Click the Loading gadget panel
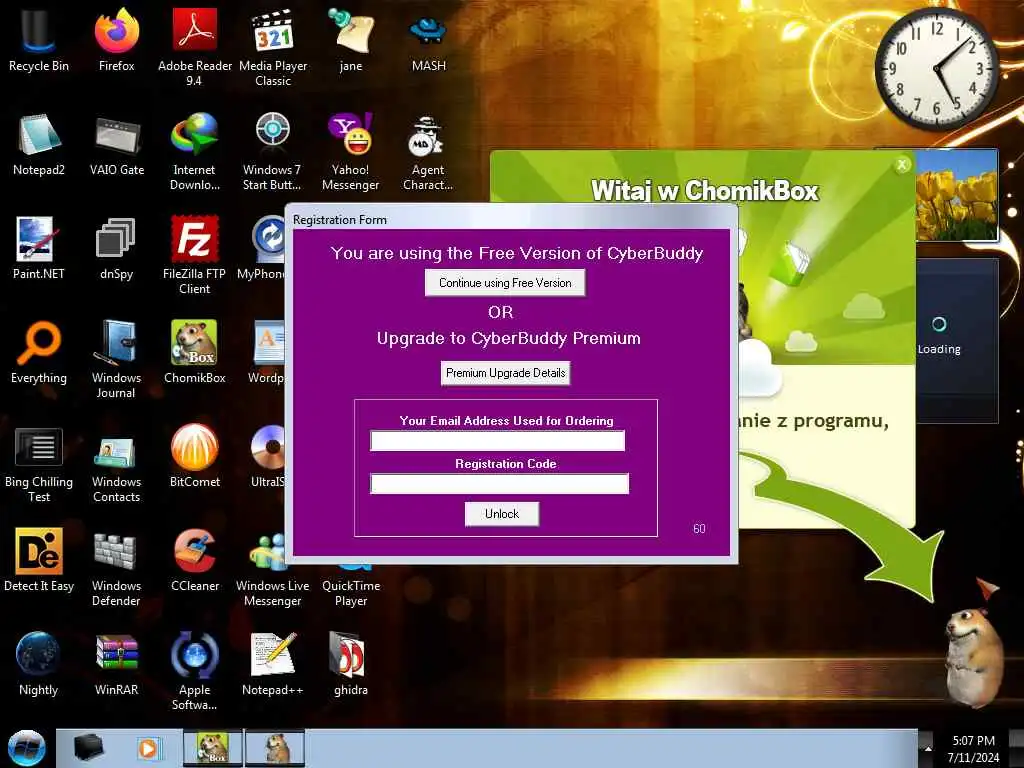The height and width of the screenshot is (768, 1024). tap(957, 340)
